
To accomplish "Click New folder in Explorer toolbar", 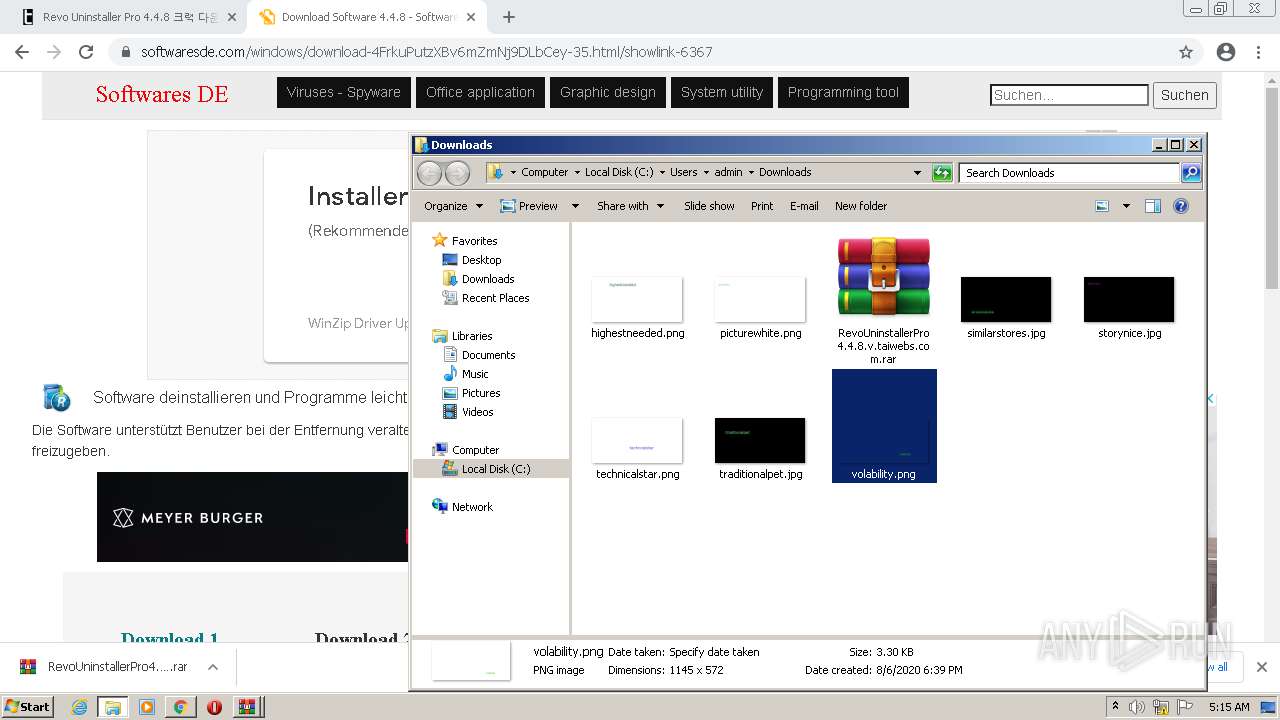I will pos(861,206).
